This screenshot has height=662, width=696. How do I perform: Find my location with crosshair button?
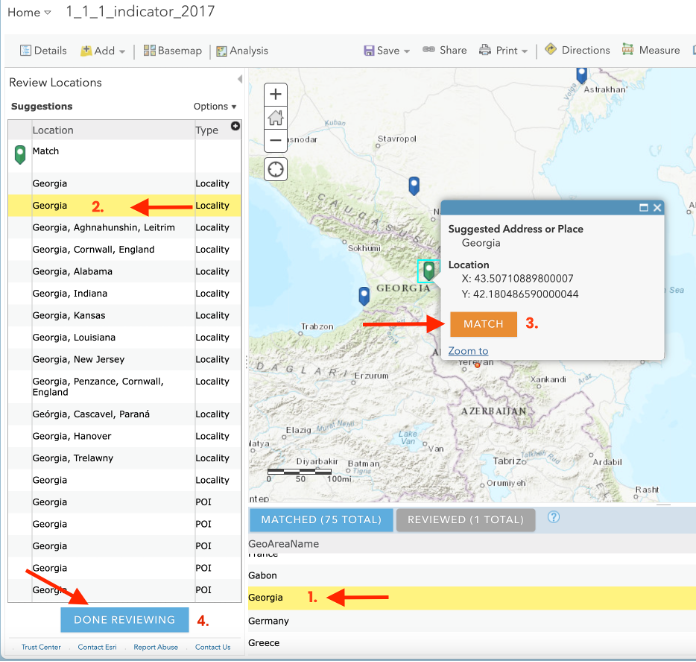(x=276, y=169)
